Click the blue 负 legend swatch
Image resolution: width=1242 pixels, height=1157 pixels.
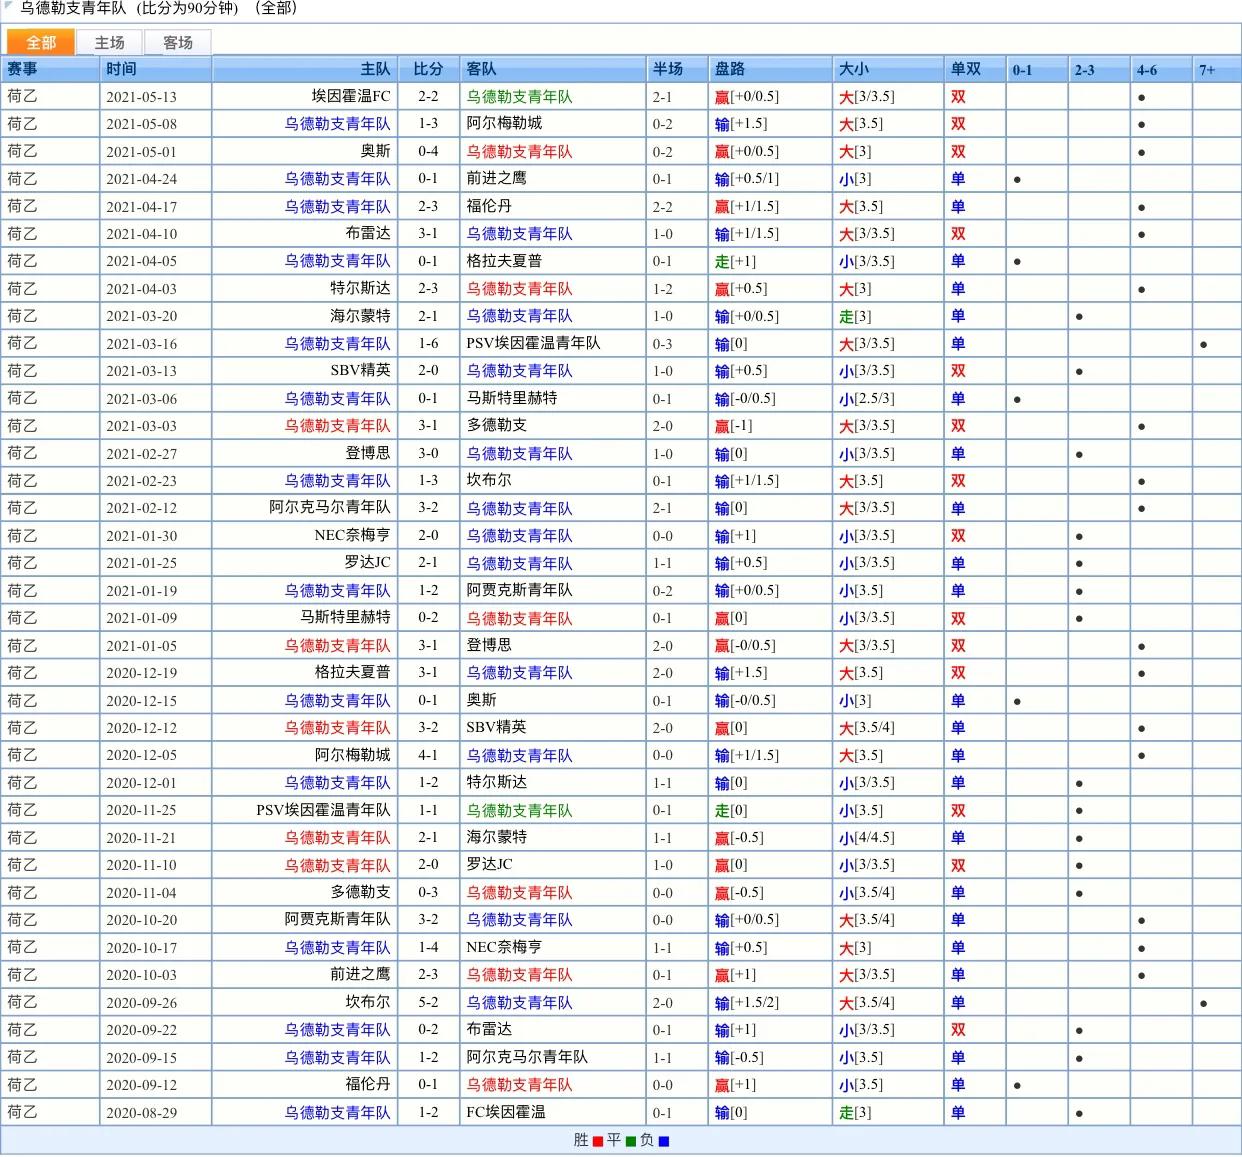point(664,1141)
